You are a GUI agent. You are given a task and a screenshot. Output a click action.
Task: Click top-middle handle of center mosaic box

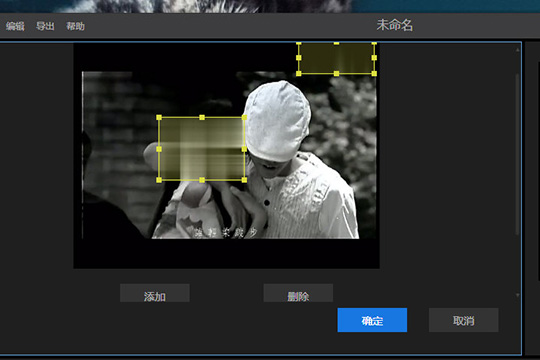[x=202, y=117]
